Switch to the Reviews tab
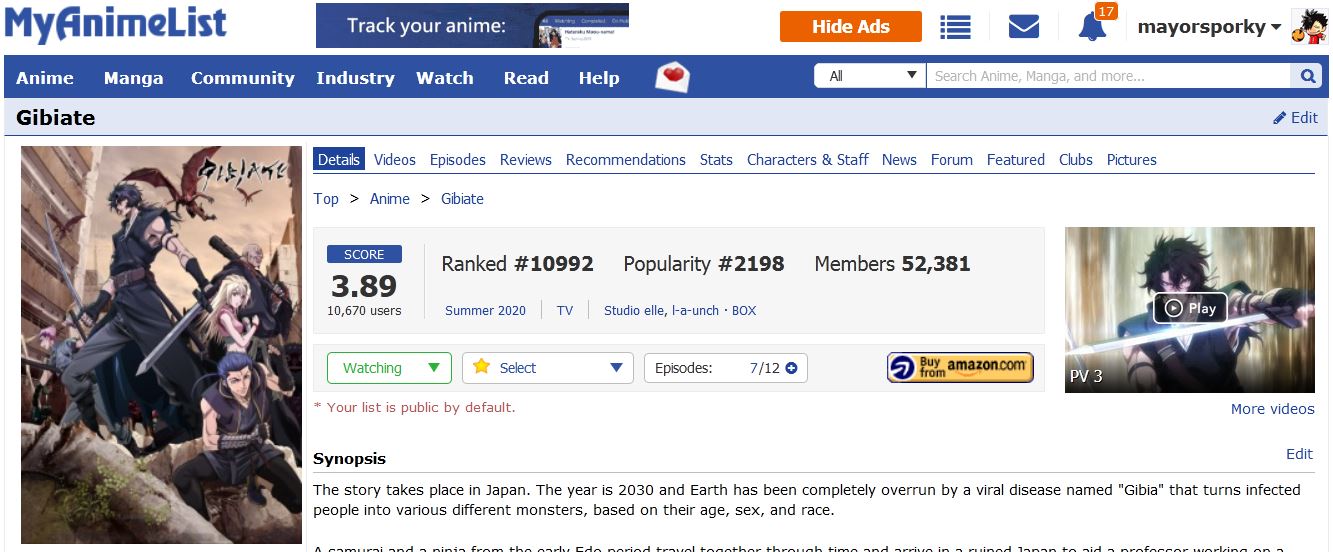The width and height of the screenshot is (1333, 552). pyautogui.click(x=526, y=160)
